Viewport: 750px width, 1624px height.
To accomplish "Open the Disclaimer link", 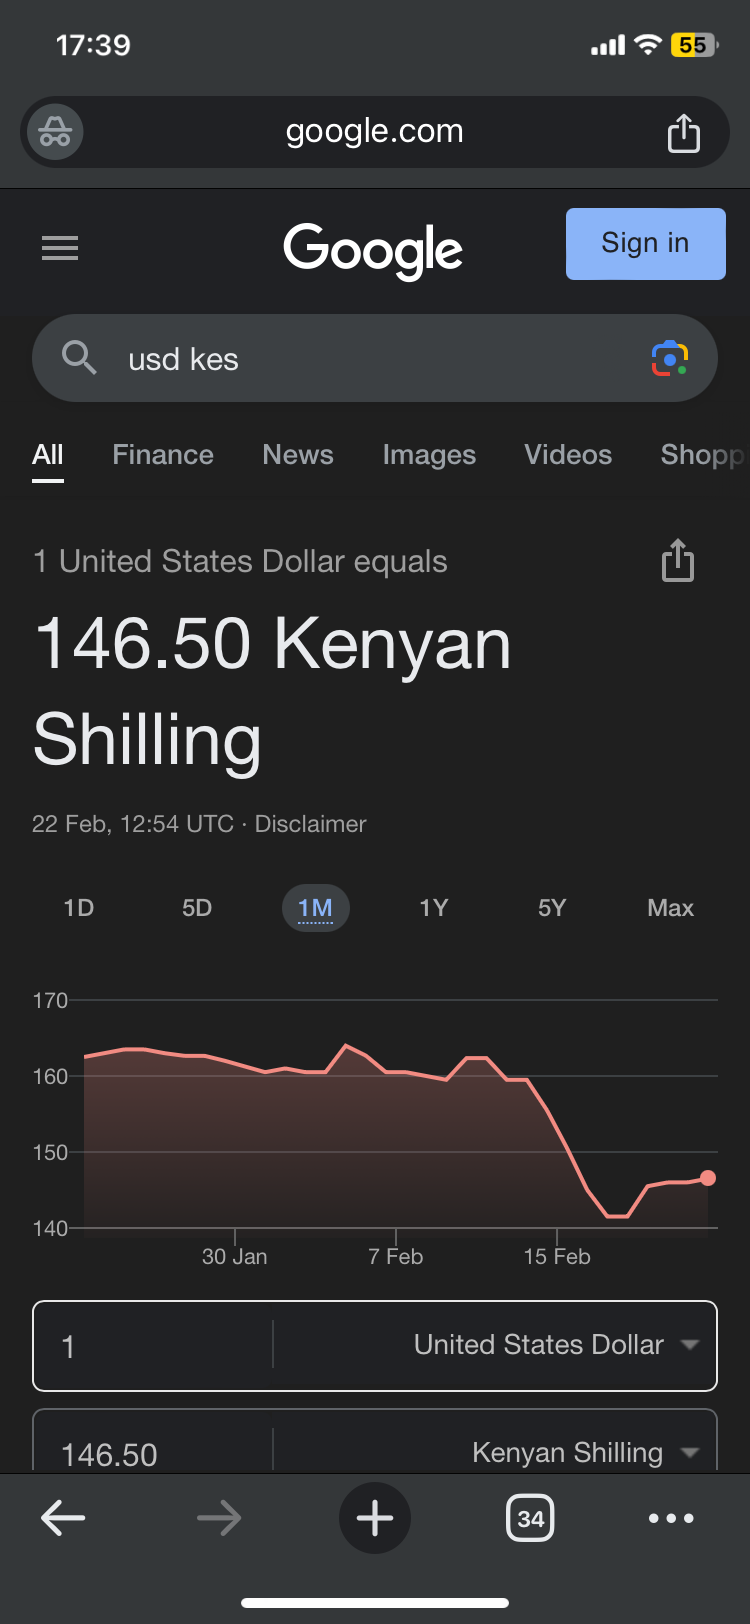I will (310, 824).
